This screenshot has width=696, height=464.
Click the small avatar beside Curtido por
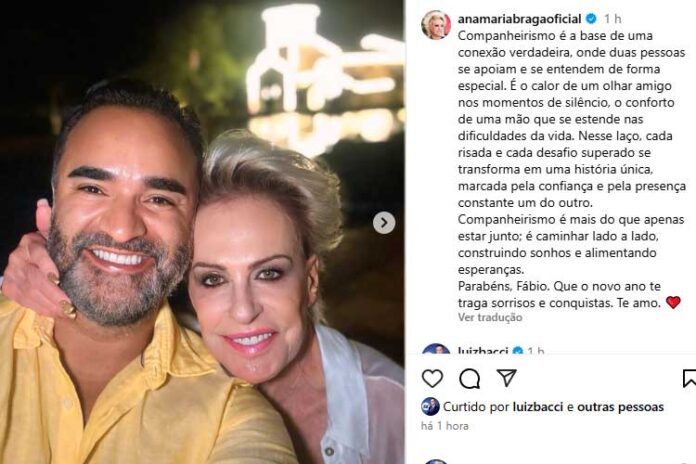pos(430,407)
